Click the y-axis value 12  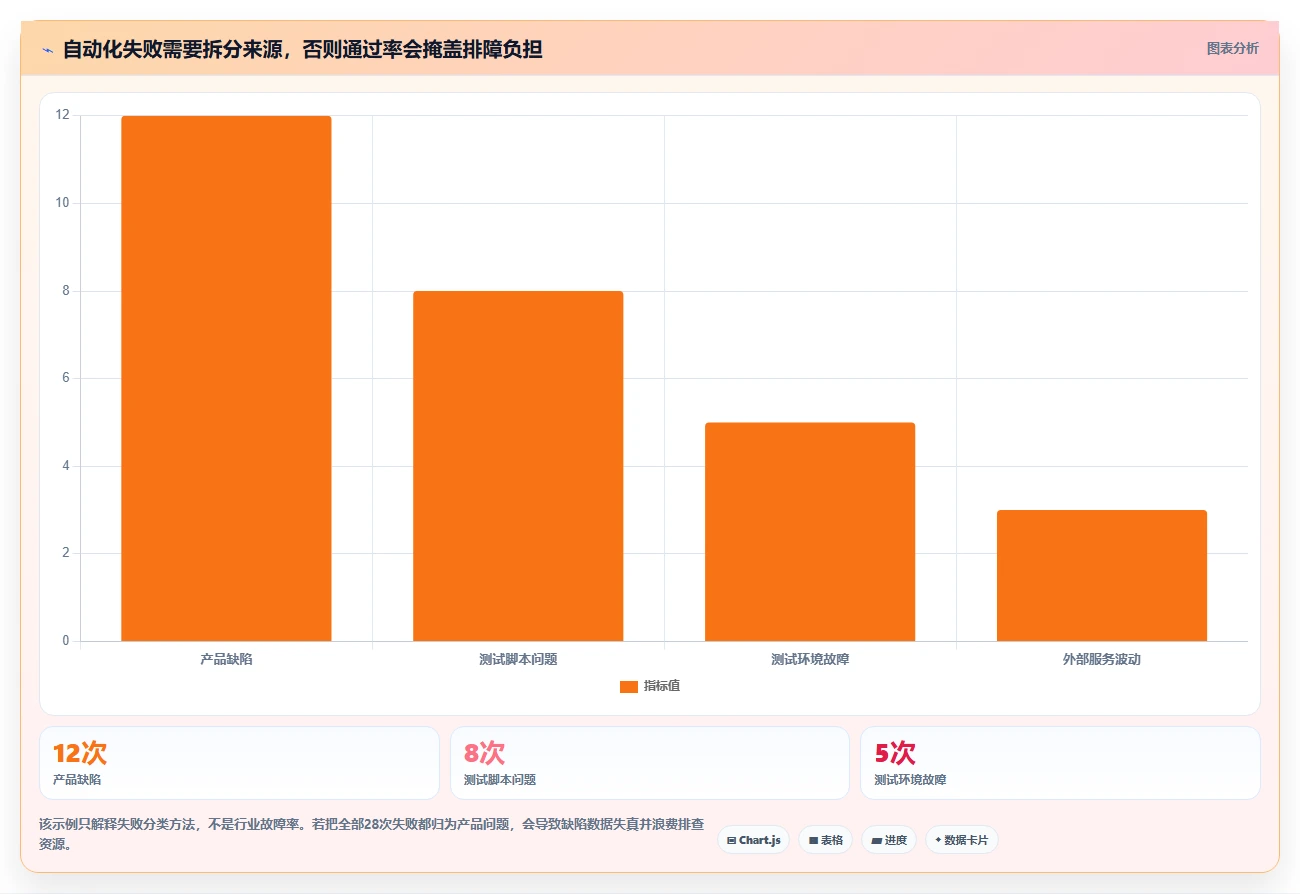[x=63, y=115]
